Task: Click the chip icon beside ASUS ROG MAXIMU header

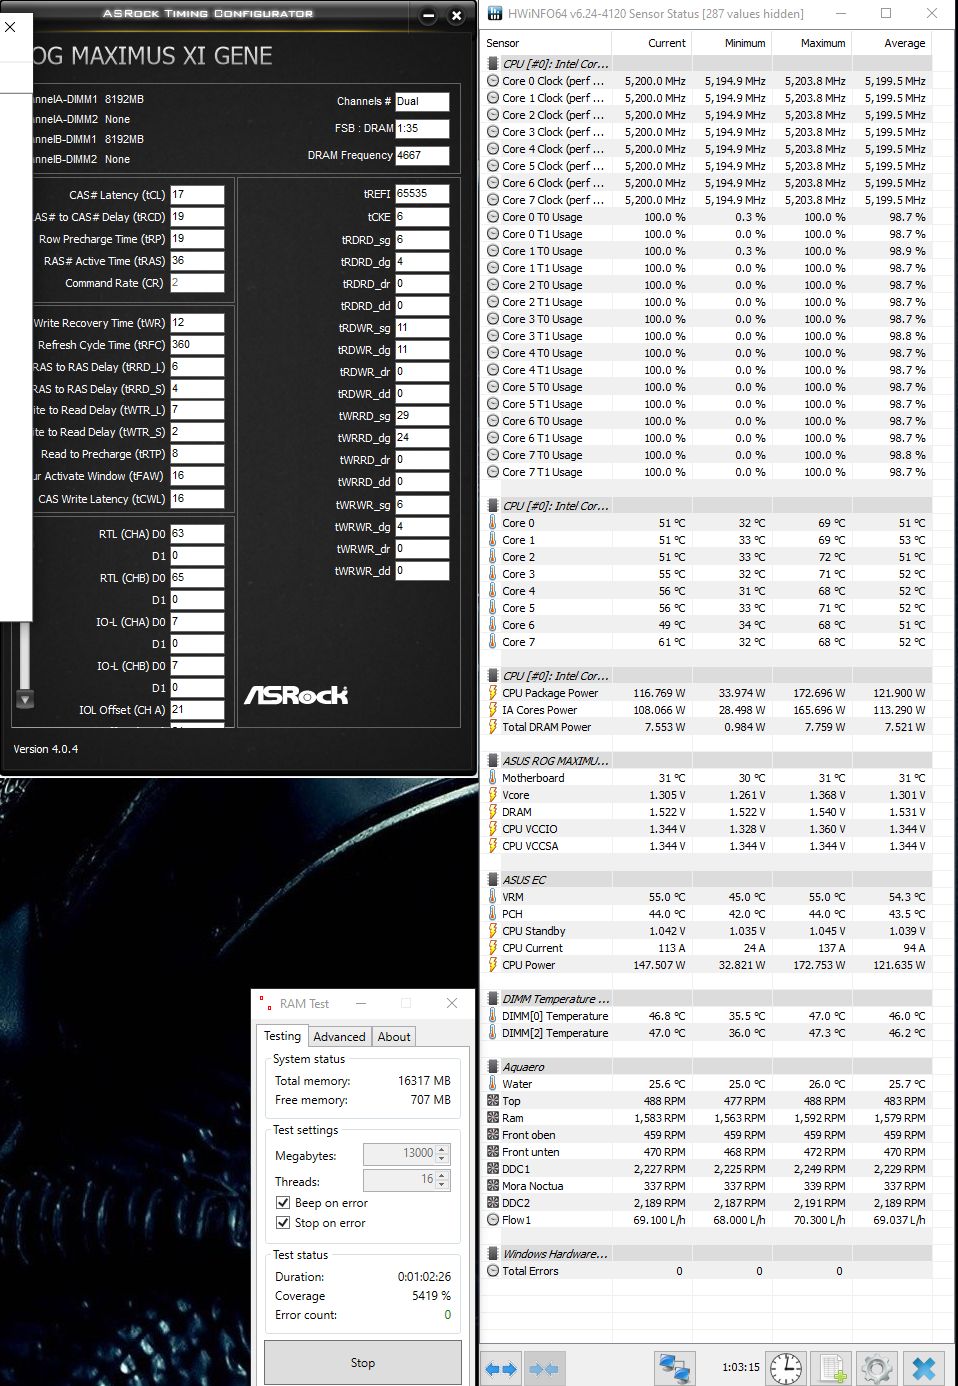Action: coord(493,761)
